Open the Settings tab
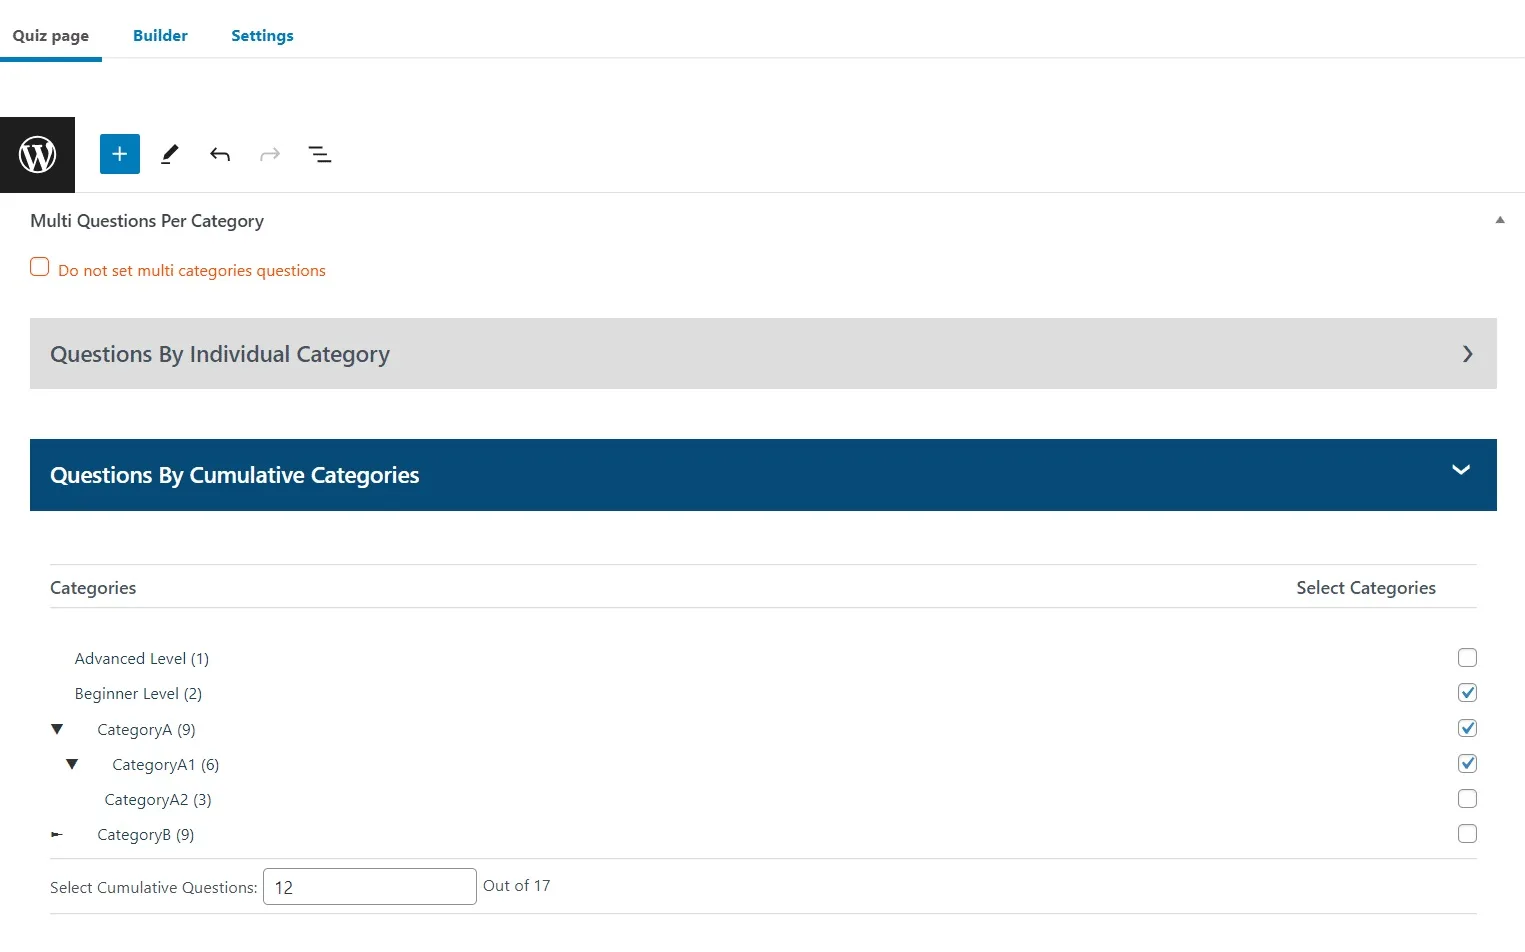Image resolution: width=1525 pixels, height=952 pixels. [x=262, y=35]
